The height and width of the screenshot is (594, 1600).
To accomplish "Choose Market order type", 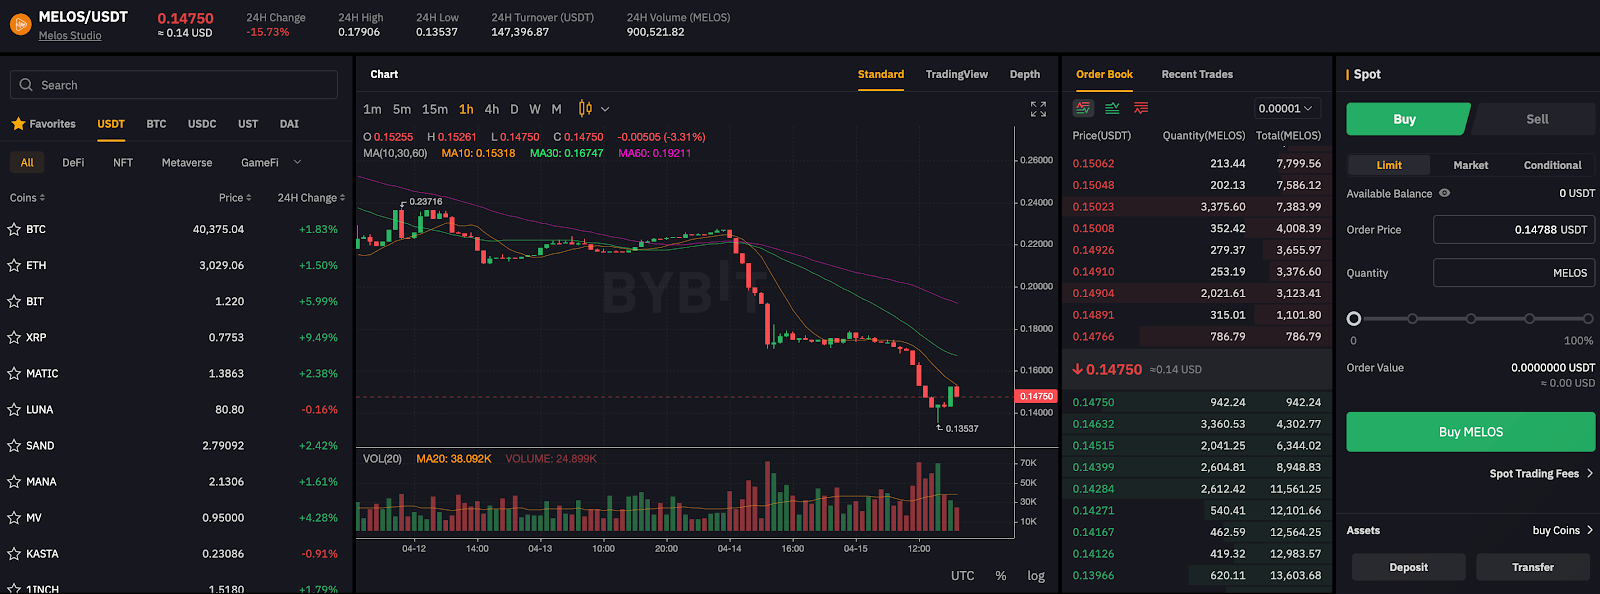I will tap(1471, 165).
